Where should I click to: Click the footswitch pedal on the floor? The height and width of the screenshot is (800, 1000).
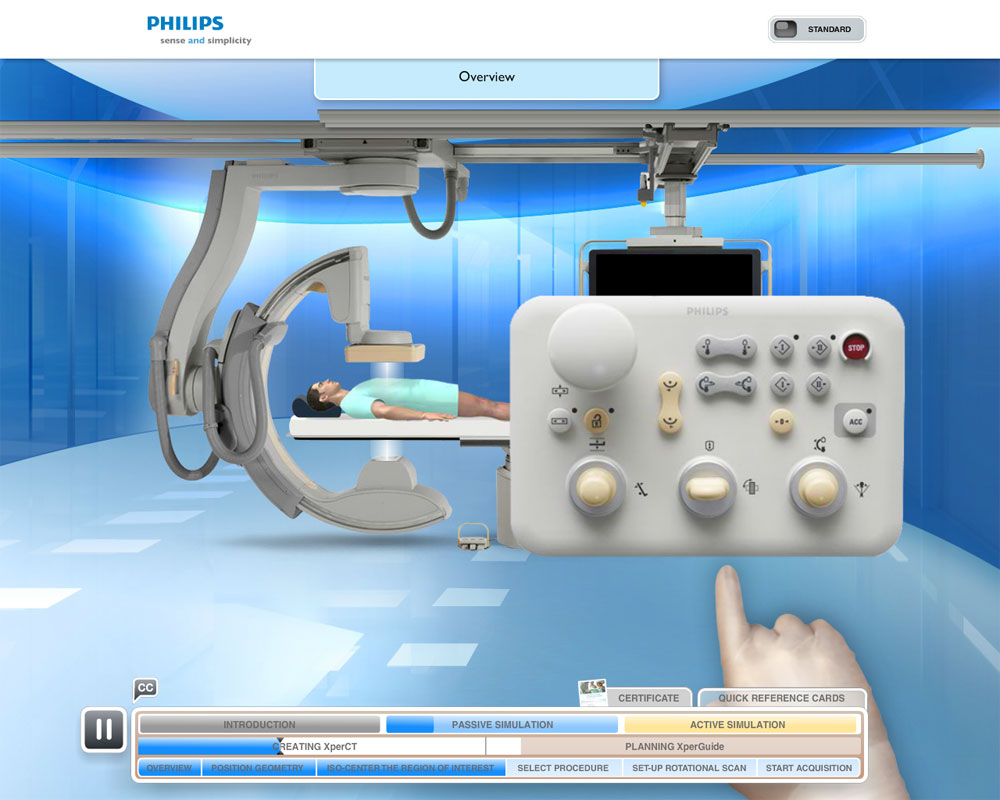pos(473,537)
